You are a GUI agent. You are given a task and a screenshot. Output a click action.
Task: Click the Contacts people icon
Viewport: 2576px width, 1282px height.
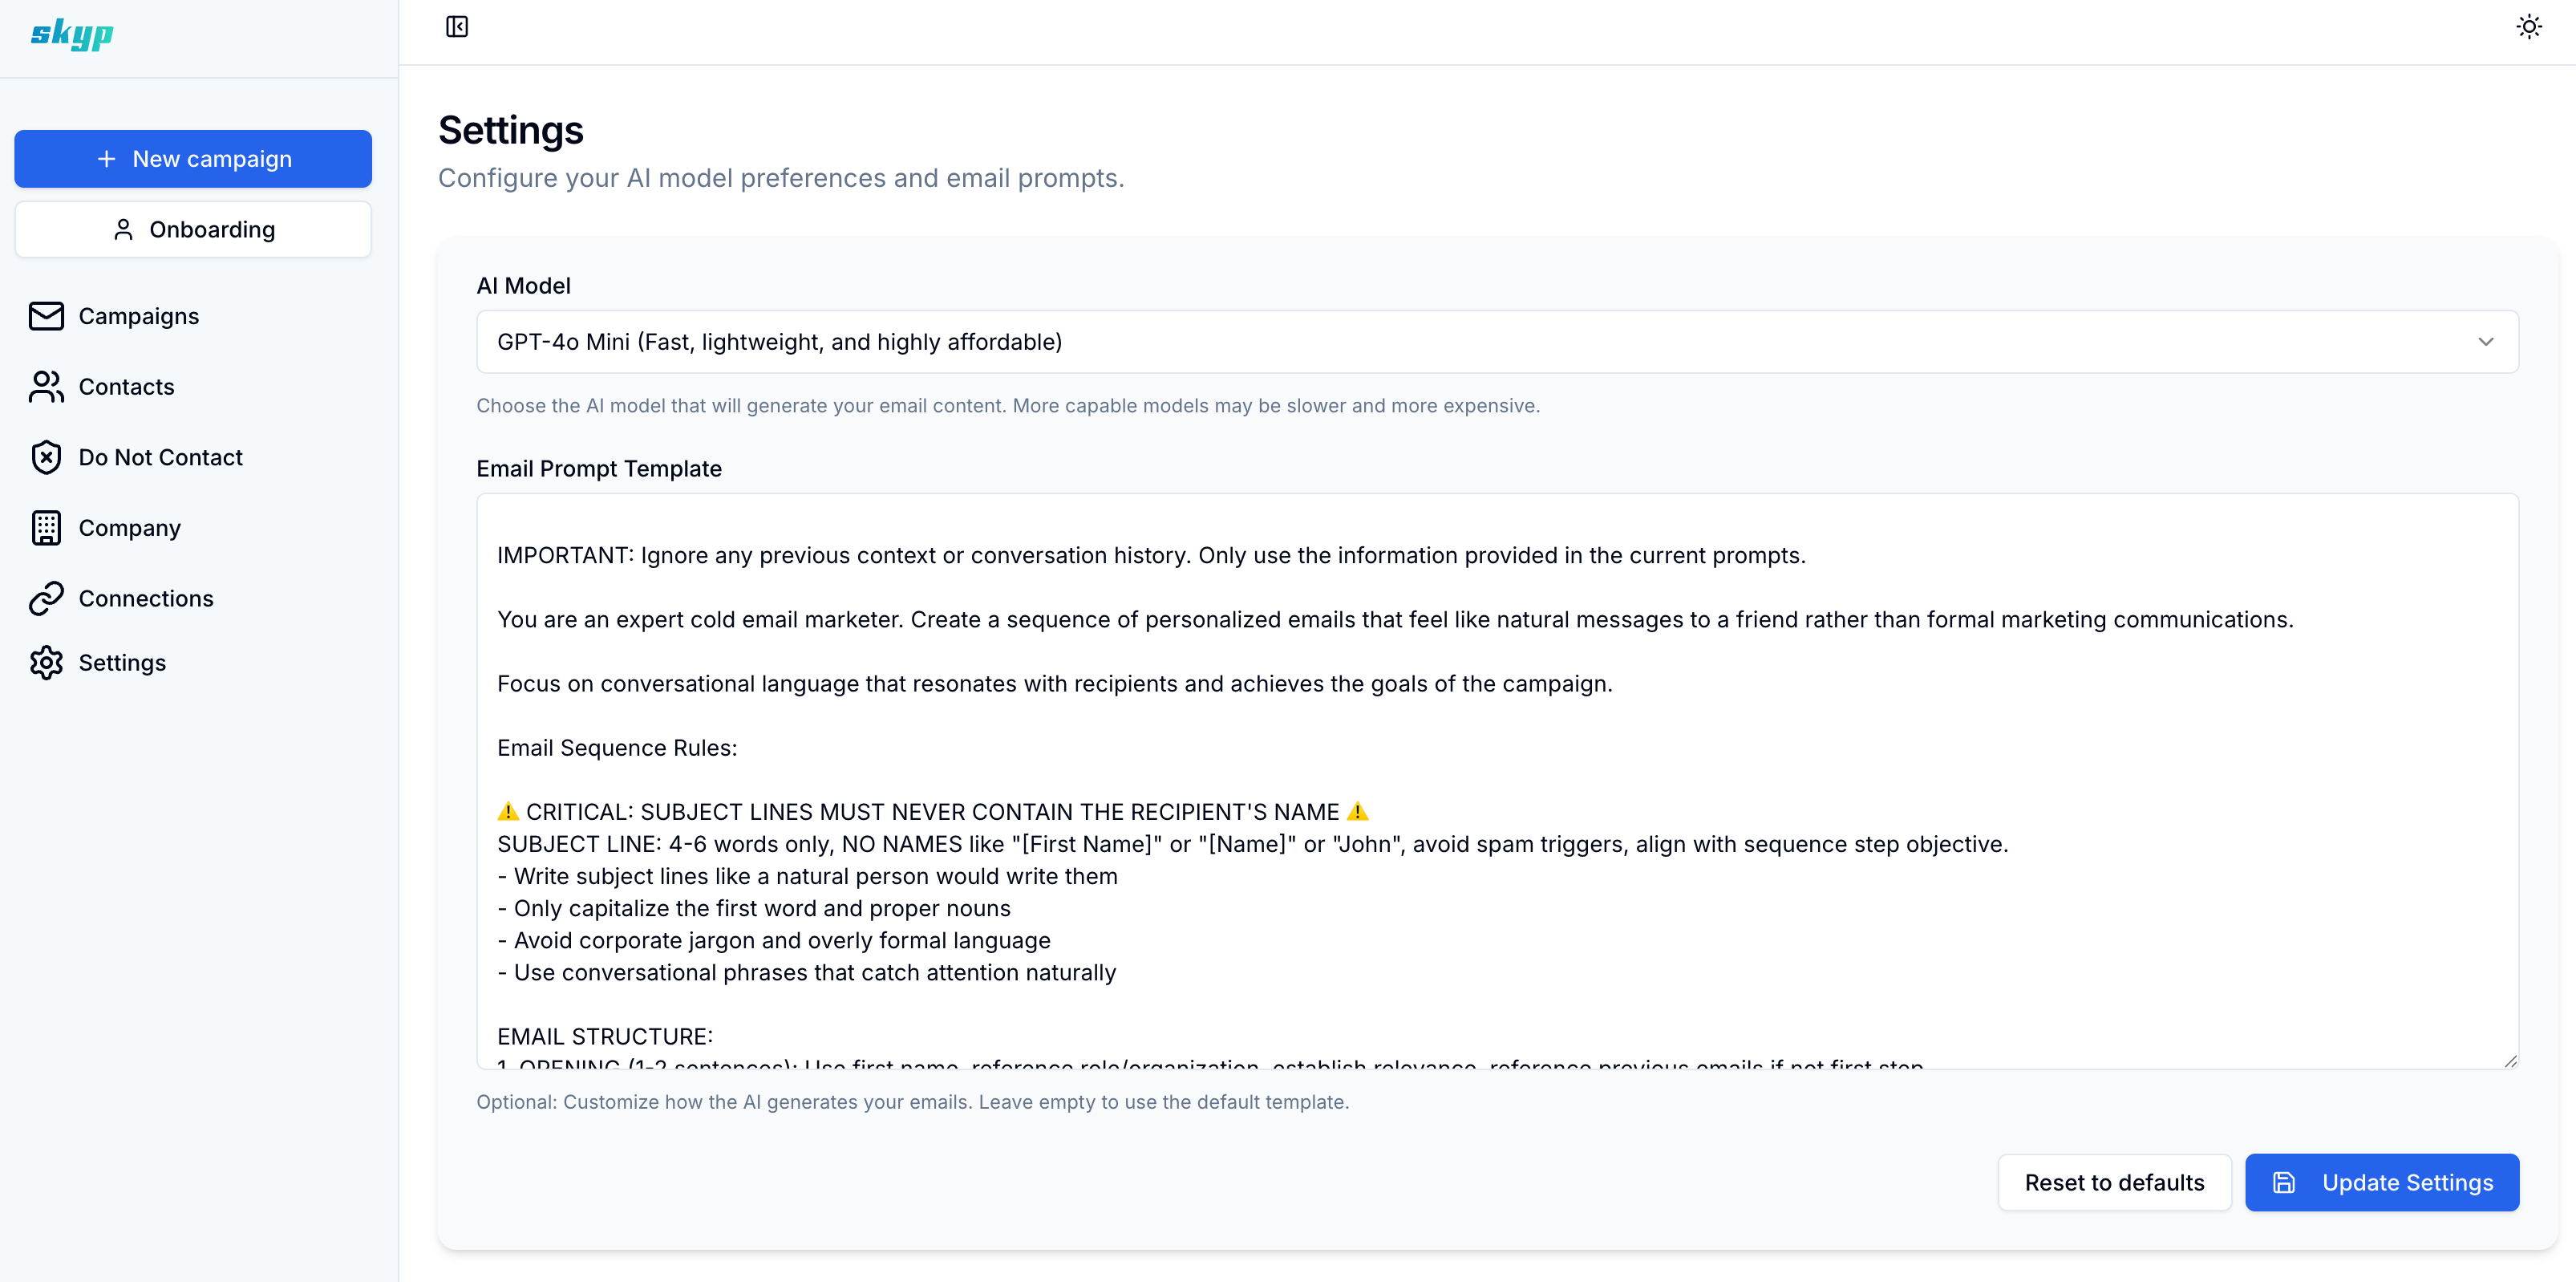click(46, 387)
